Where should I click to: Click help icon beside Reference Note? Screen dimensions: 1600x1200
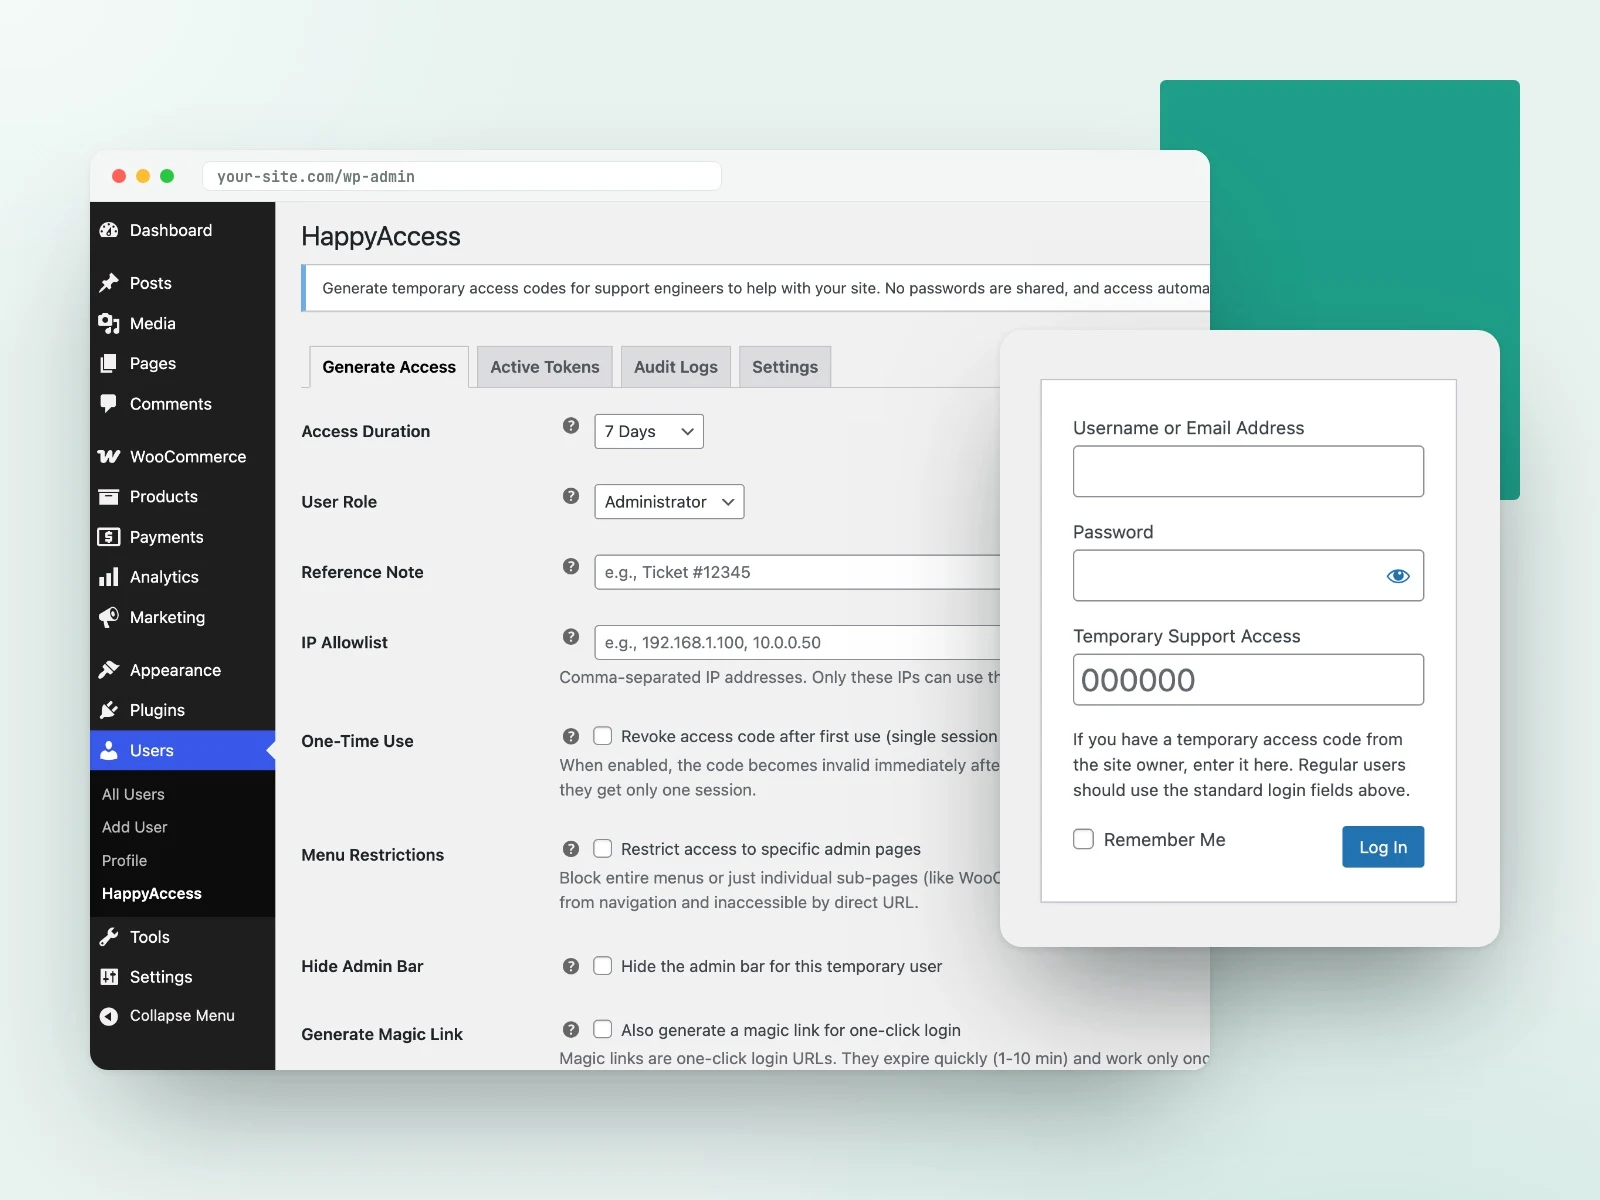[571, 567]
